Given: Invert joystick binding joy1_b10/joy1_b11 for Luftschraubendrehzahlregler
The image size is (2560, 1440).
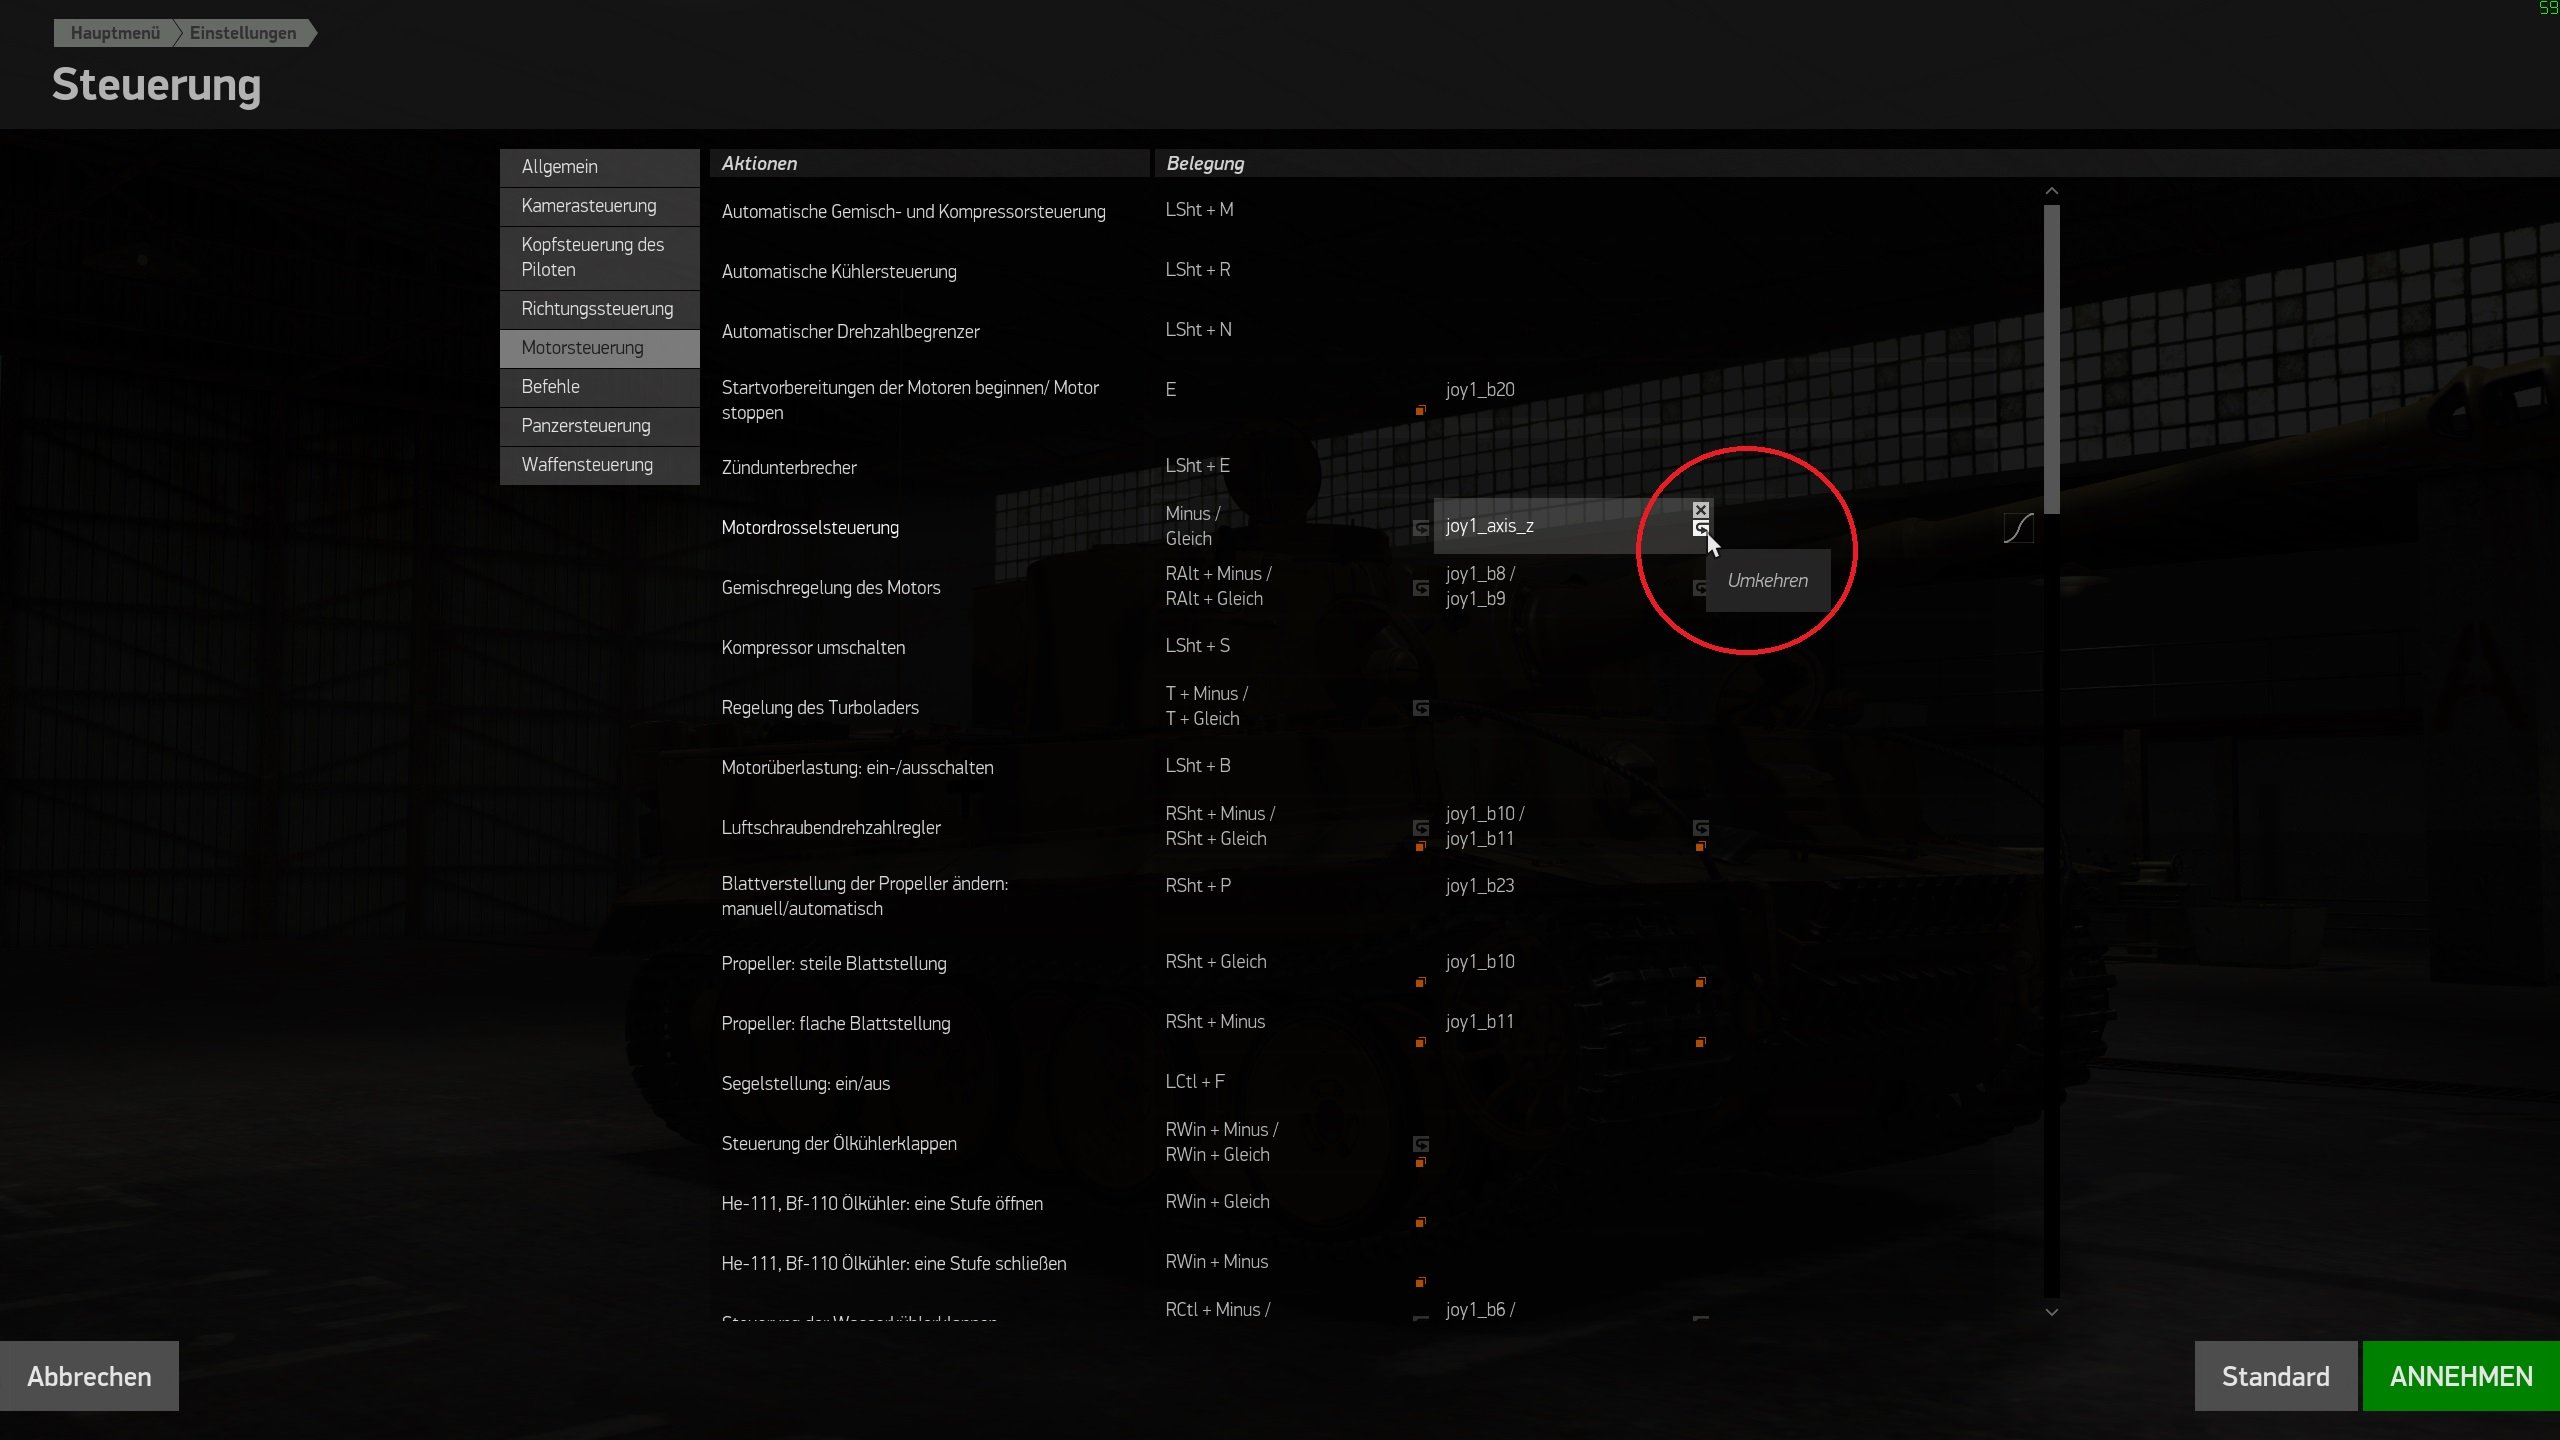Looking at the screenshot, I should pyautogui.click(x=1700, y=828).
